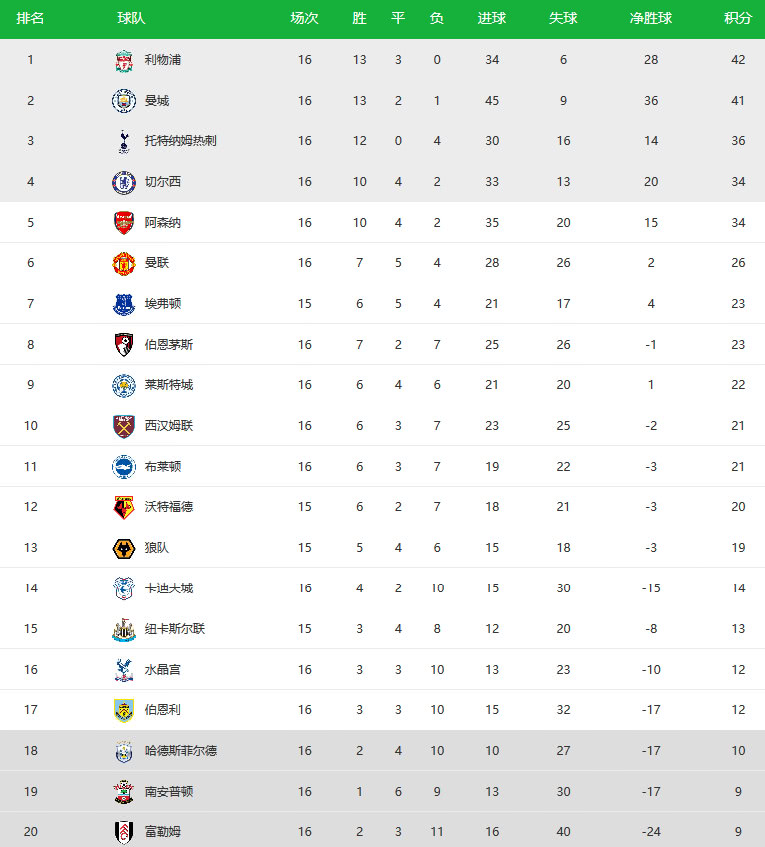Click the Tottenham Hotspur crest icon
The width and height of the screenshot is (765, 847).
coord(123,141)
